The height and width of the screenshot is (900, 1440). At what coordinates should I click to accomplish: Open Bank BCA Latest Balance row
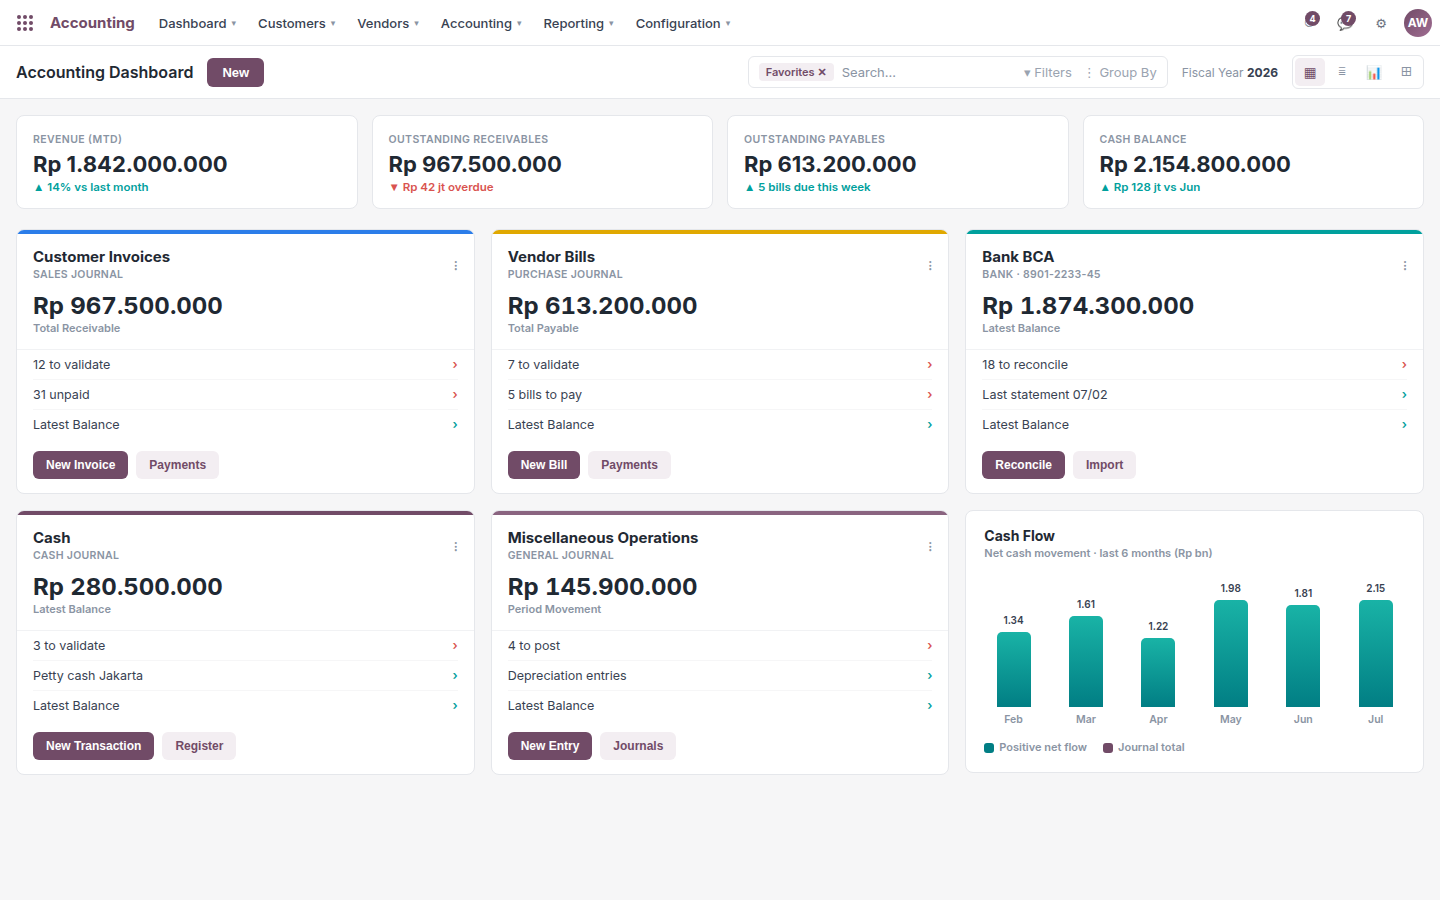point(1194,425)
